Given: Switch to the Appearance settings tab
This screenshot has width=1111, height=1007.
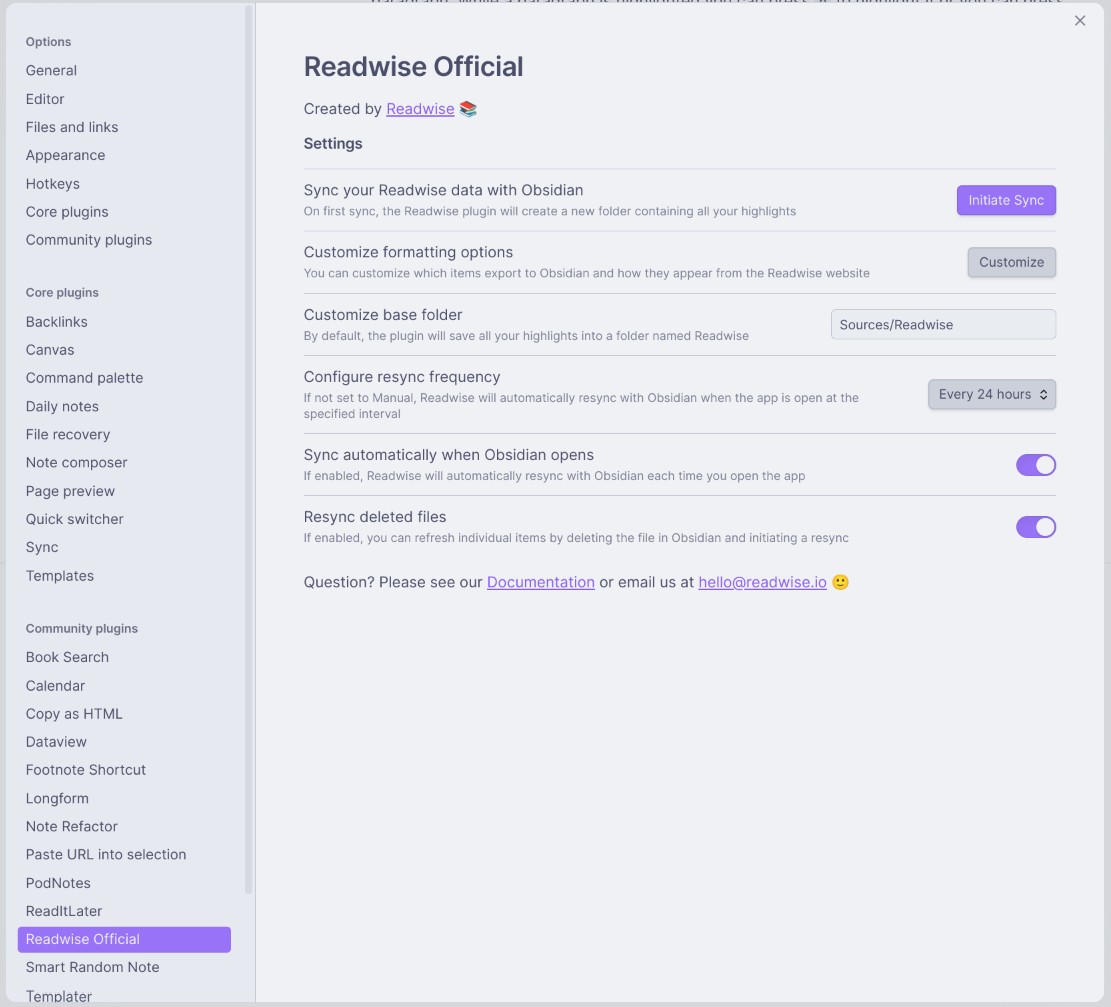Looking at the screenshot, I should coord(66,155).
